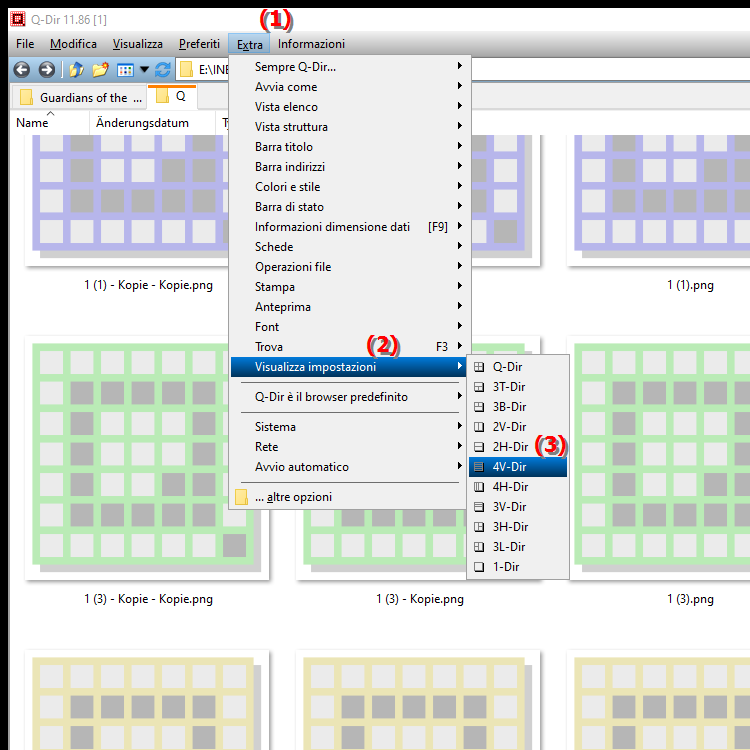Open Q-Dir è il browser predefinito entry

(349, 397)
